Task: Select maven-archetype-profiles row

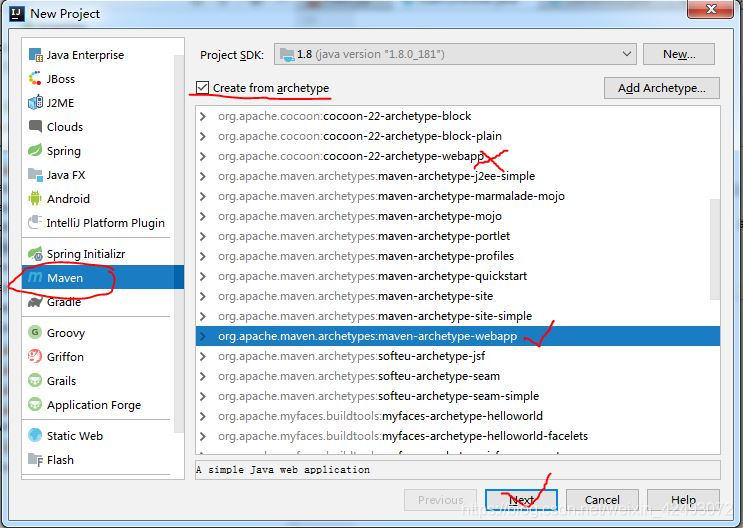Action: (458, 256)
